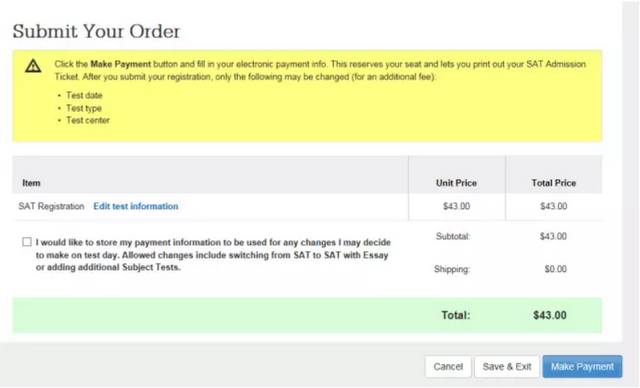Click the Subtotal label

[x=453, y=236]
